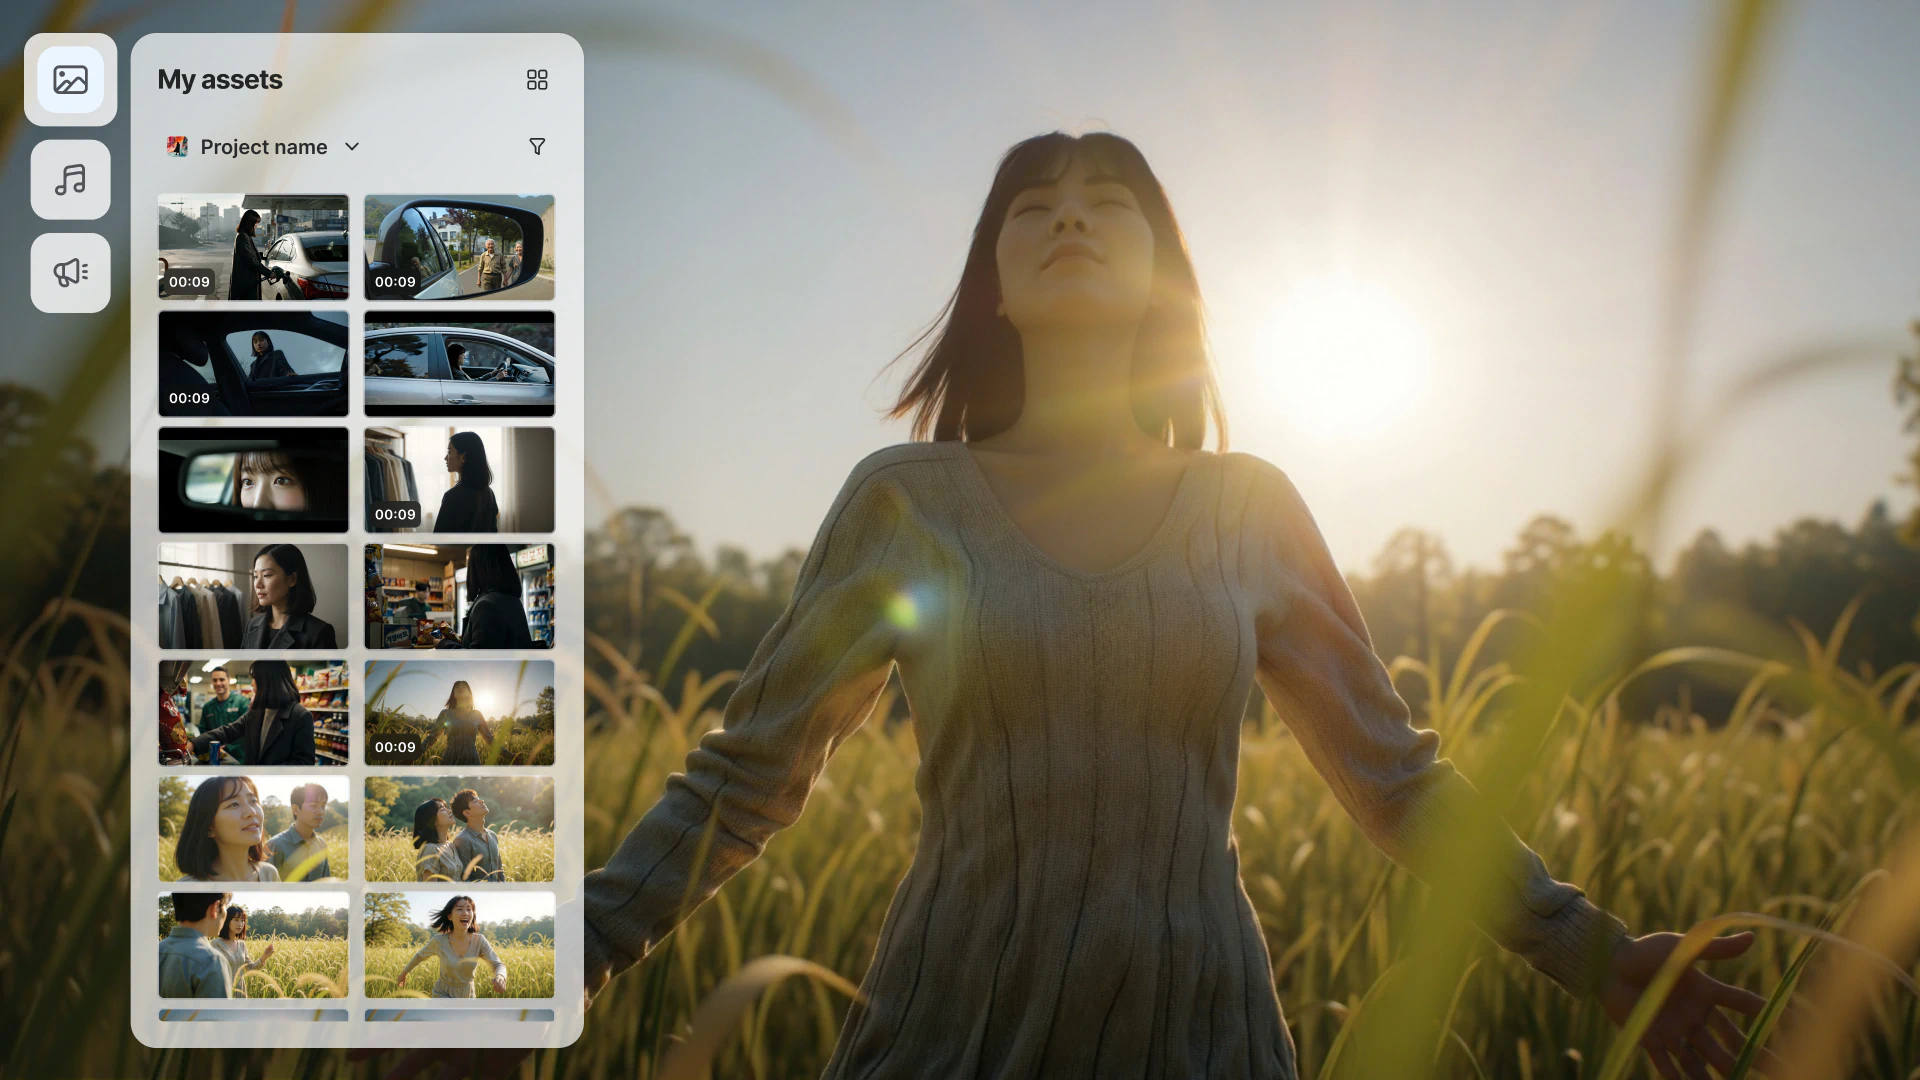Open the image assets sidebar tab
The image size is (1920, 1080).
(70, 80)
